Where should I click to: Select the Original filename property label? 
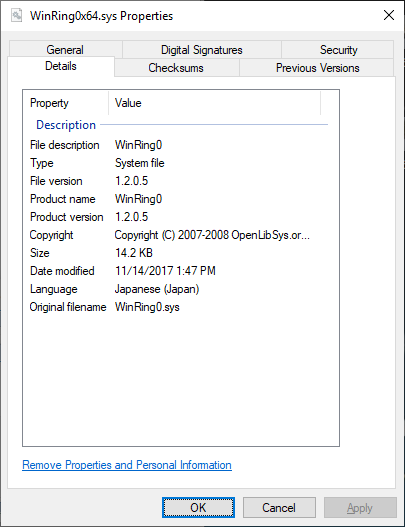point(68,307)
